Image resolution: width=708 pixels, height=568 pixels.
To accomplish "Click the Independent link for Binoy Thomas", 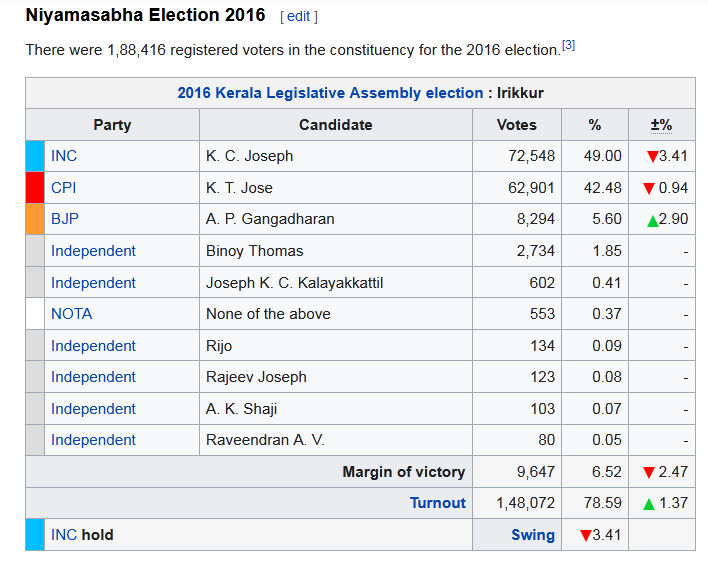I will (93, 251).
